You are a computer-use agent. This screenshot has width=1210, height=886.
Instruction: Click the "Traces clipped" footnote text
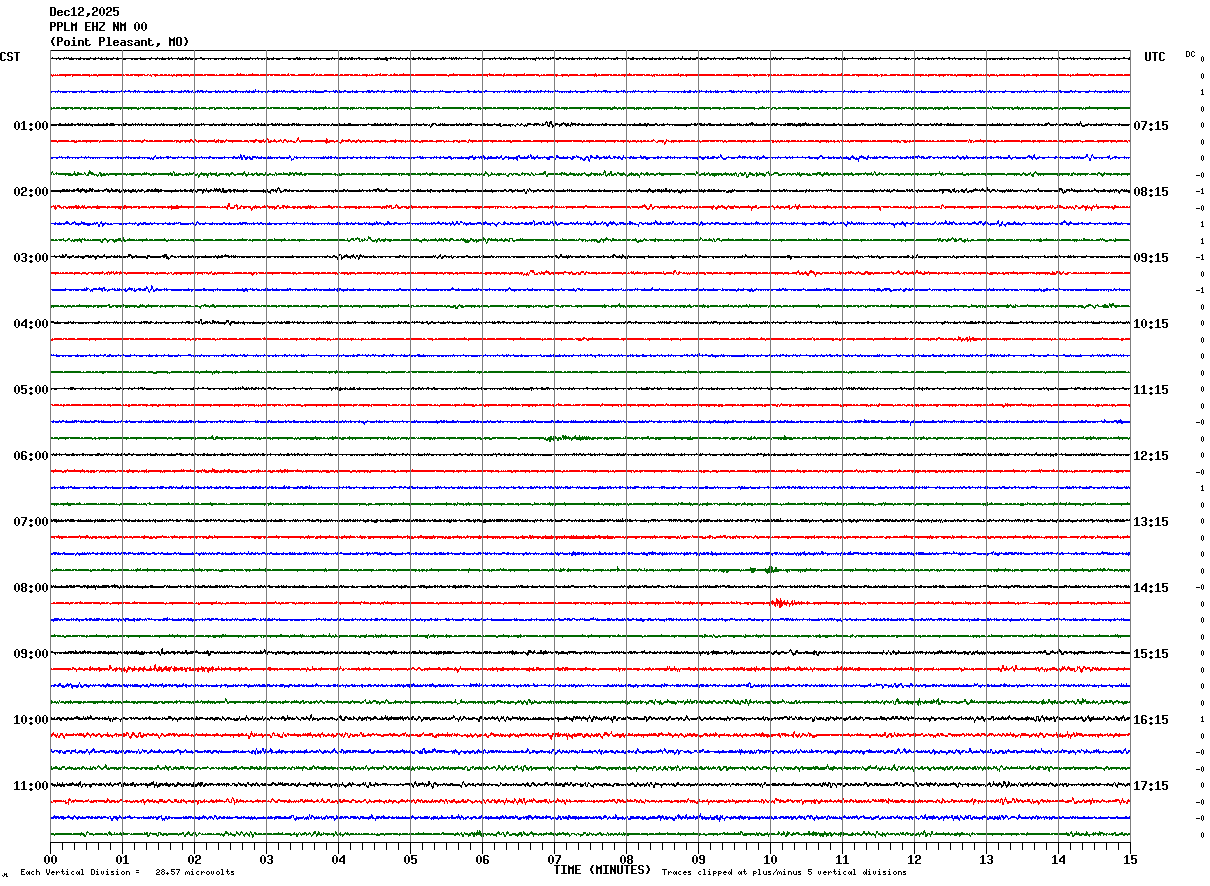pyautogui.click(x=784, y=873)
